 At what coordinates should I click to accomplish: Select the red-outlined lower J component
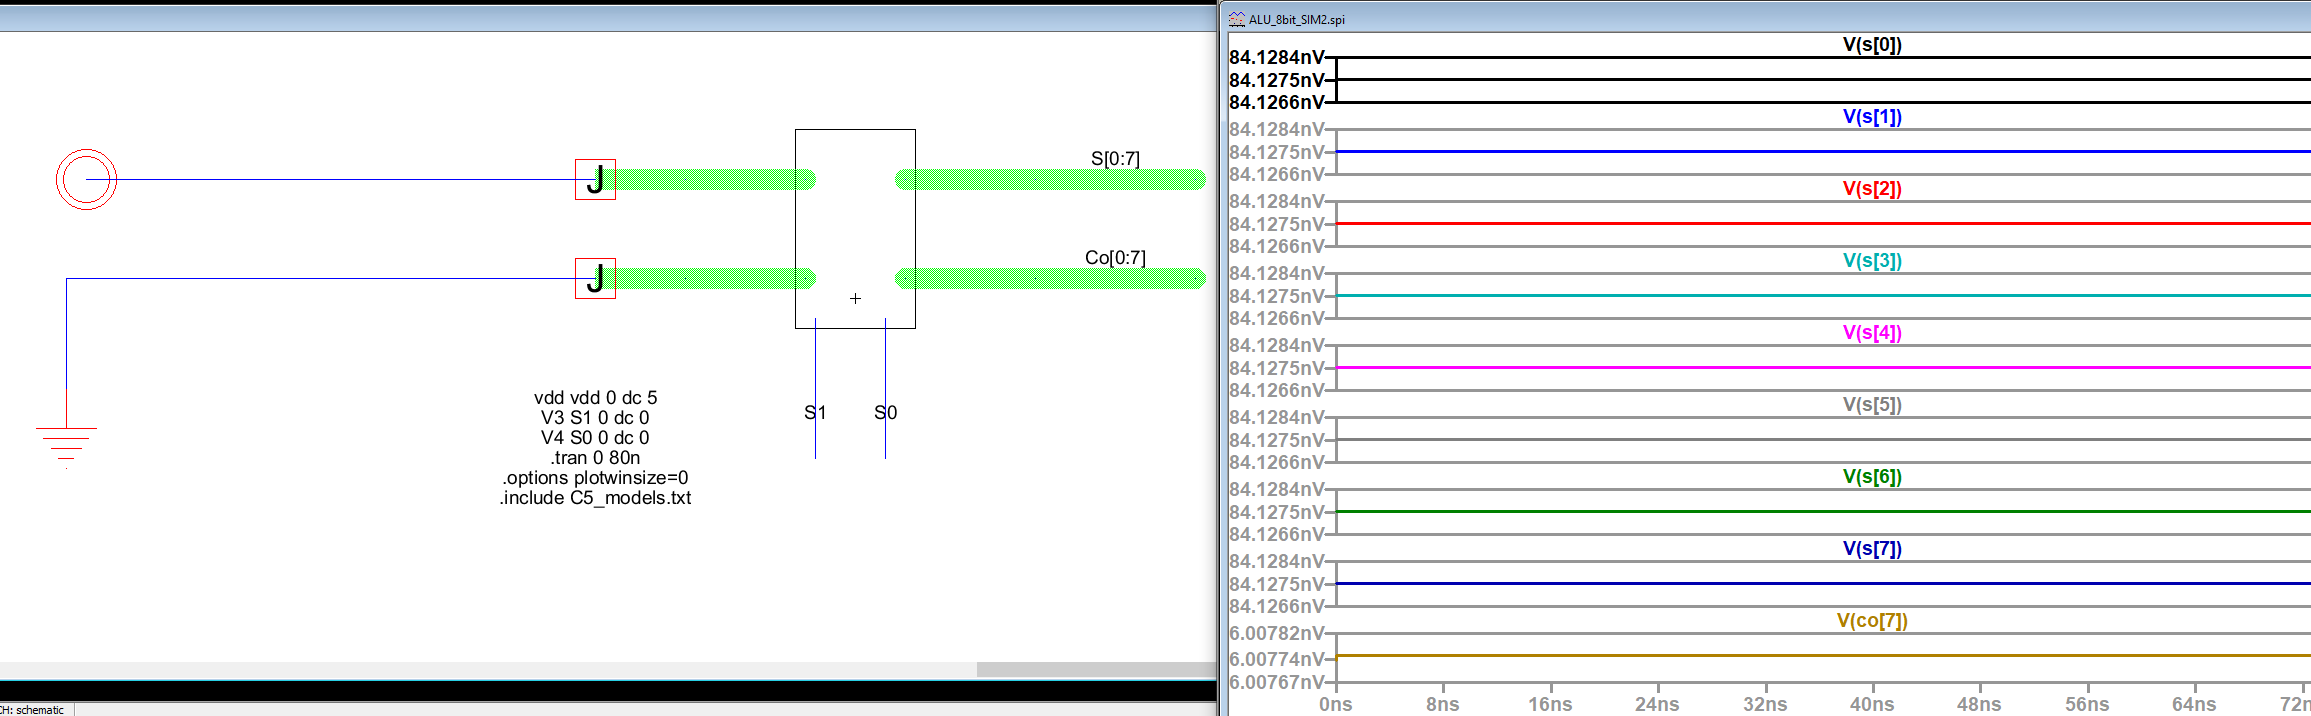[595, 279]
